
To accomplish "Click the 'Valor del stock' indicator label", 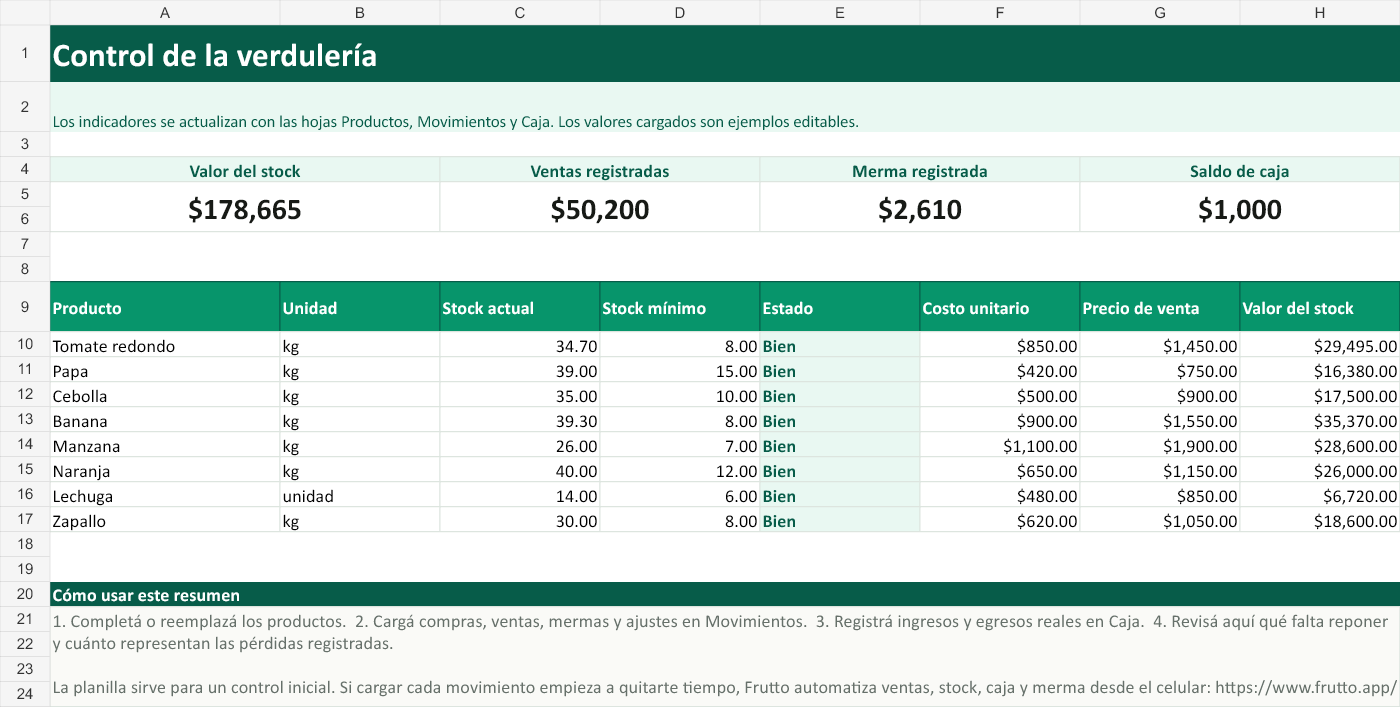I will click(245, 171).
